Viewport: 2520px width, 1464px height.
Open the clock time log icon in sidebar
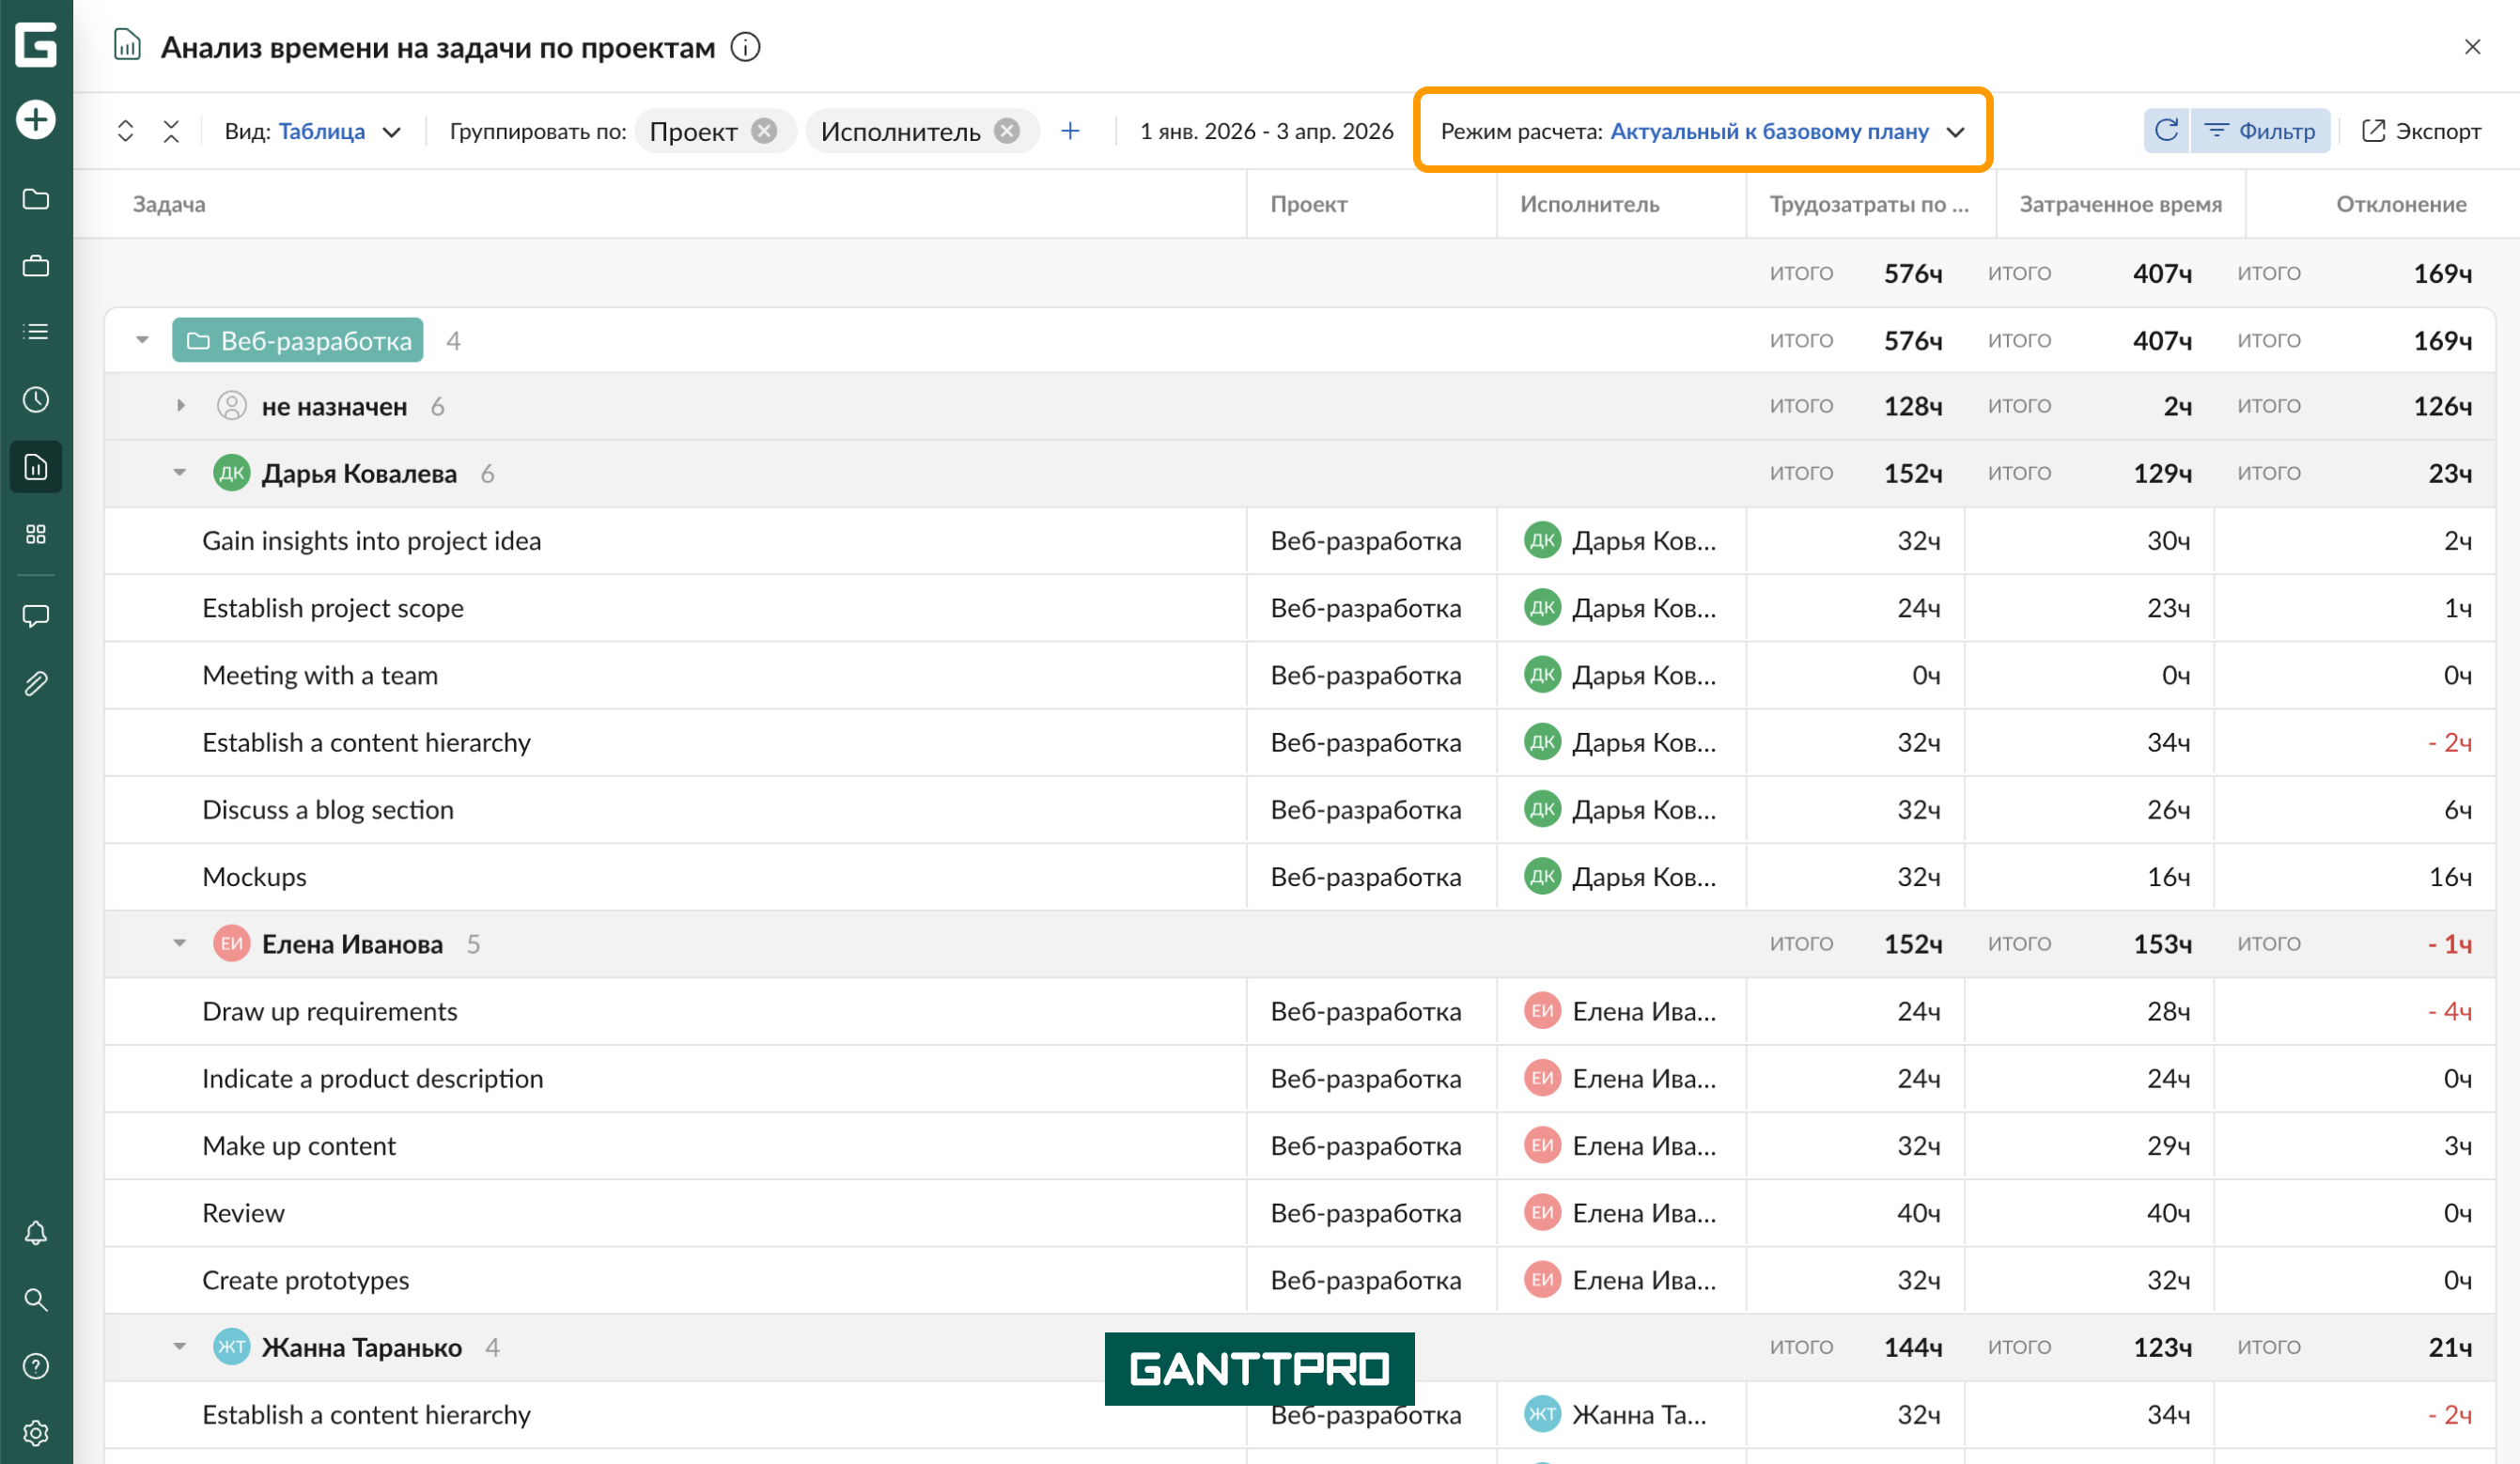[x=36, y=400]
